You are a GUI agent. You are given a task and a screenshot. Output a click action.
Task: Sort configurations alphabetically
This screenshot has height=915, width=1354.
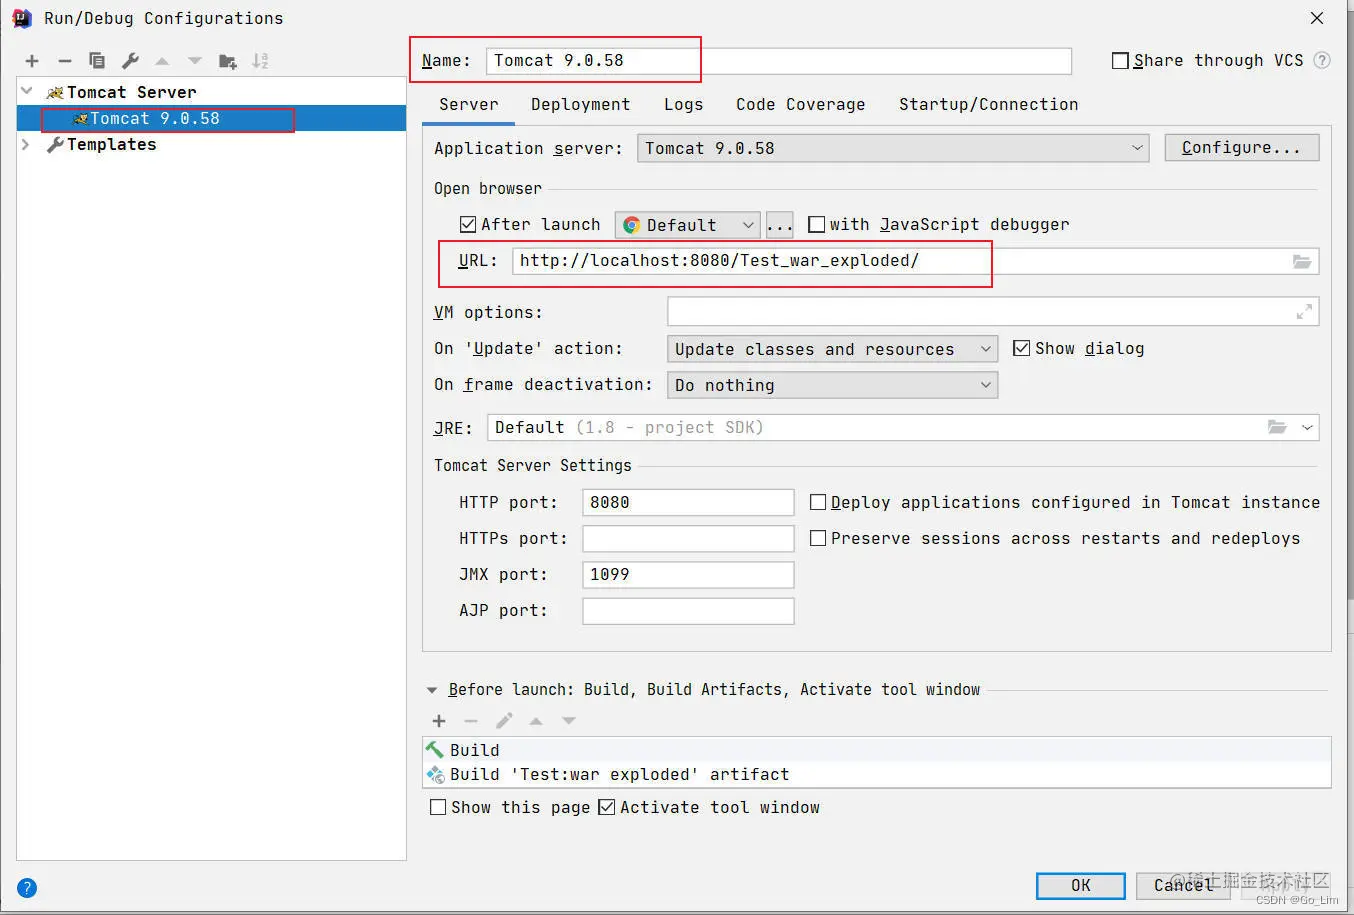[x=260, y=61]
